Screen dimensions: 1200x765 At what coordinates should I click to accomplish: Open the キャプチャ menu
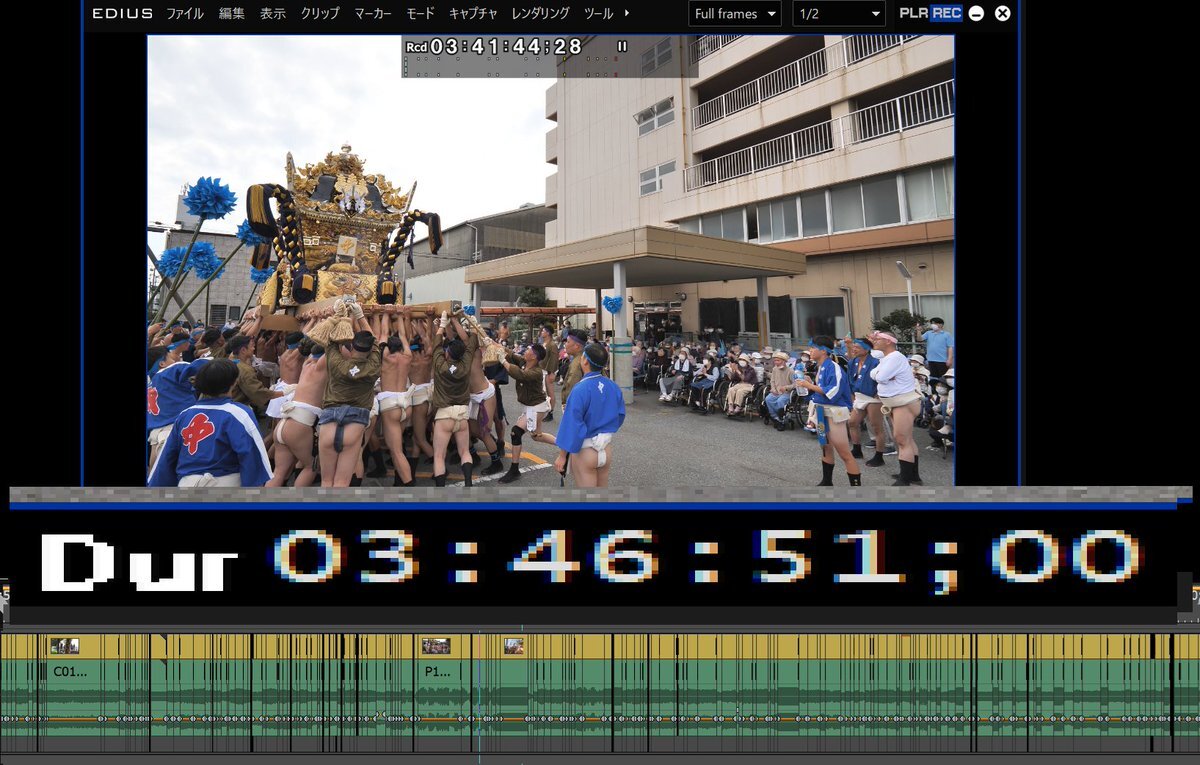tap(473, 14)
